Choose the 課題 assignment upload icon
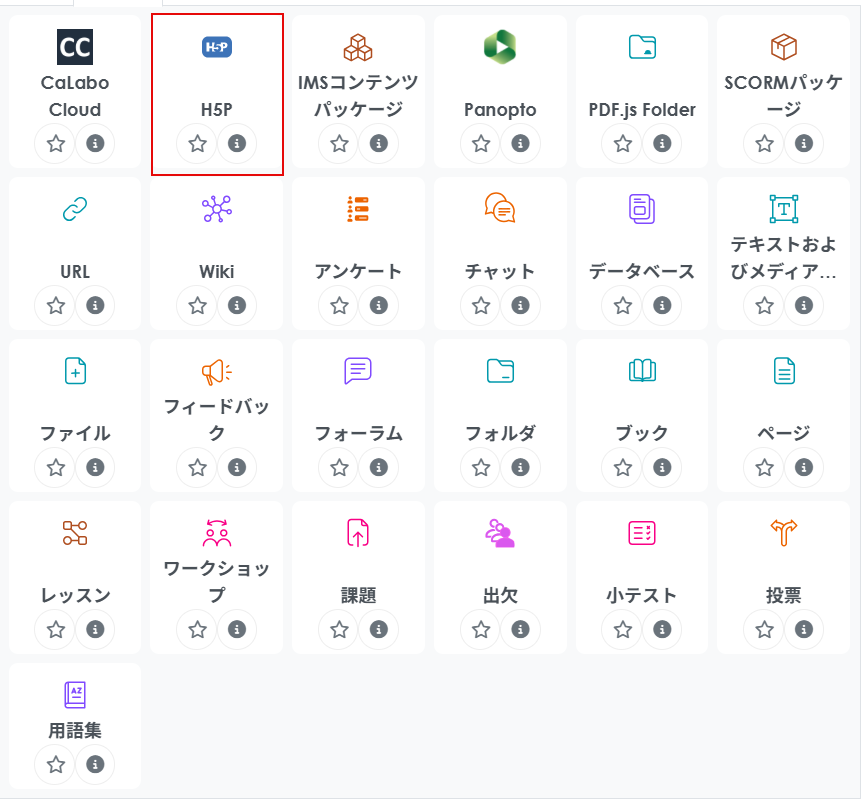 point(358,532)
